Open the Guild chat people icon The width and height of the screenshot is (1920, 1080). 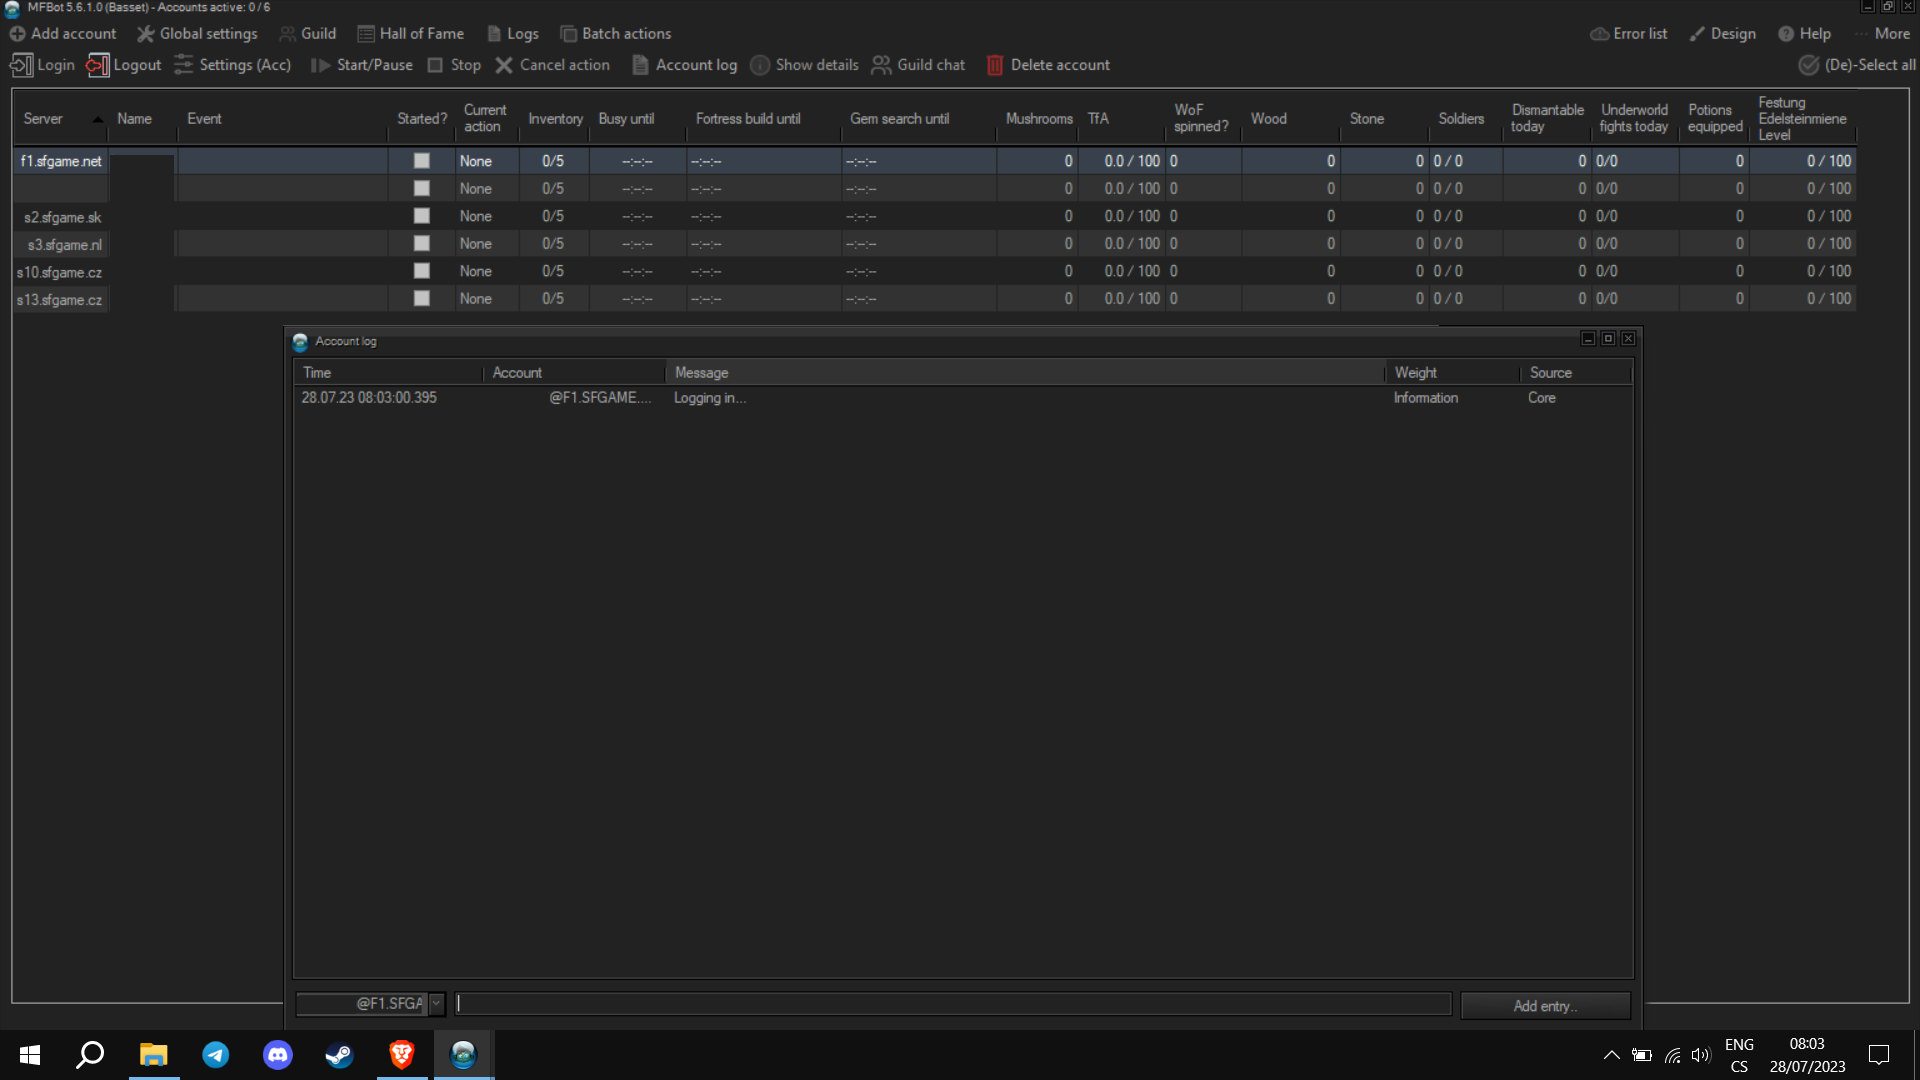pyautogui.click(x=881, y=65)
